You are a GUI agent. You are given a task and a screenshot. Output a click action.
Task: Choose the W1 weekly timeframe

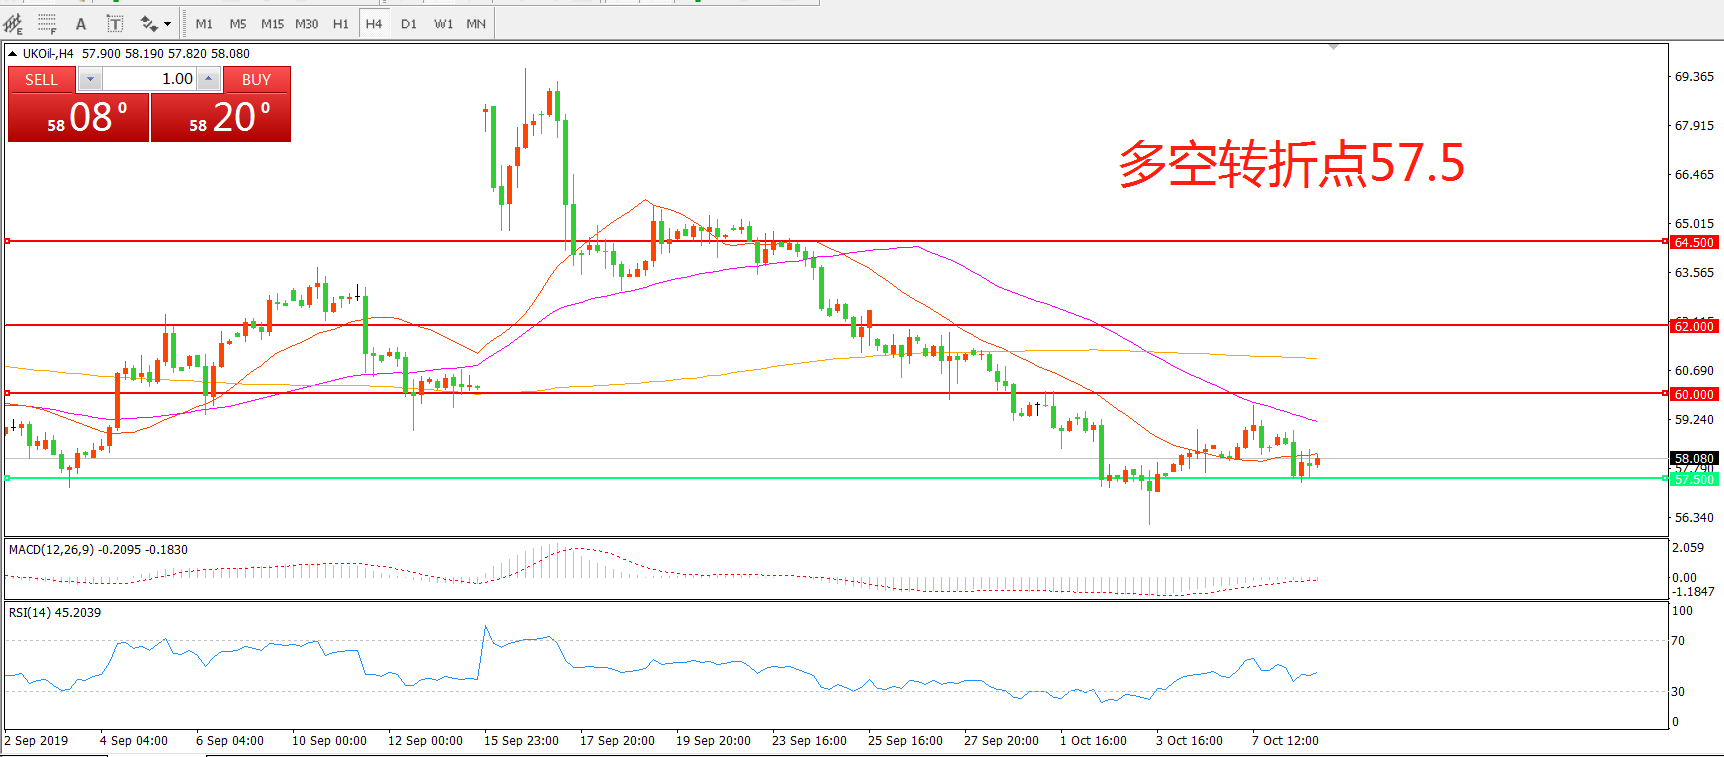(x=443, y=24)
